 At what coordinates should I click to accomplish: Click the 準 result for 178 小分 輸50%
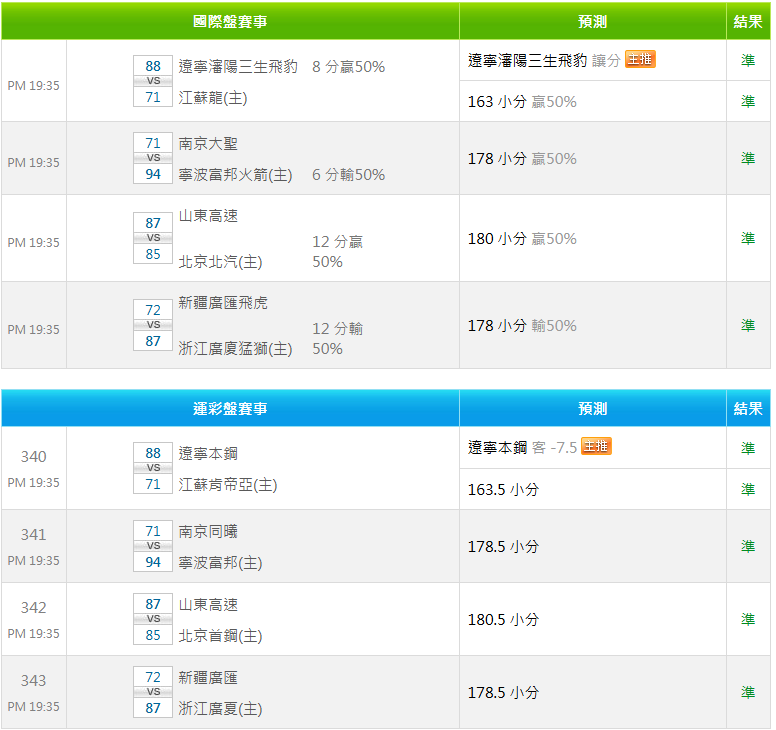tap(748, 326)
